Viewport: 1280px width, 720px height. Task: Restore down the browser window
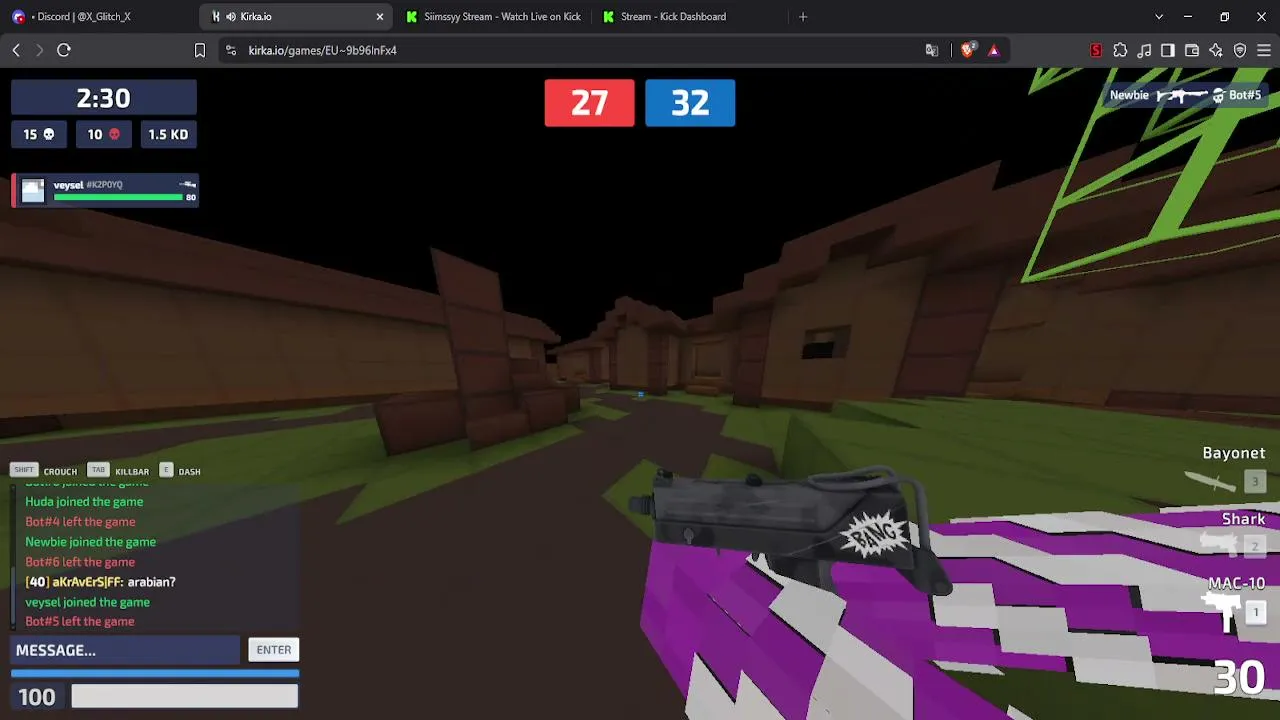coord(1225,17)
